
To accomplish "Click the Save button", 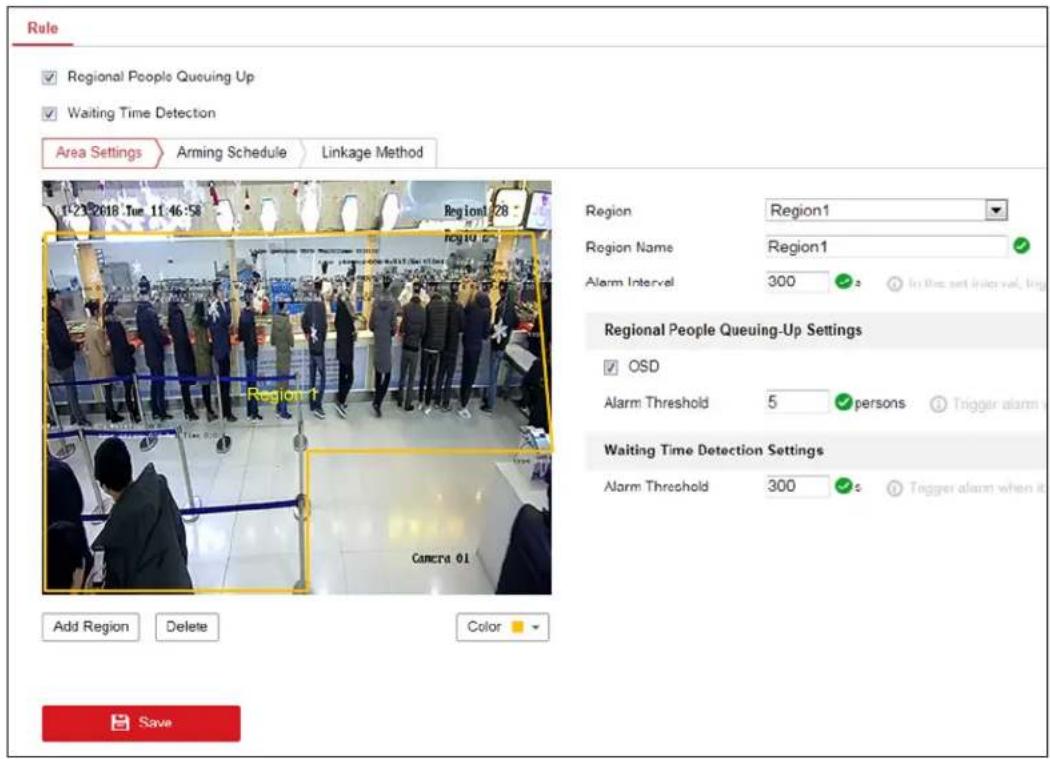I will click(141, 723).
